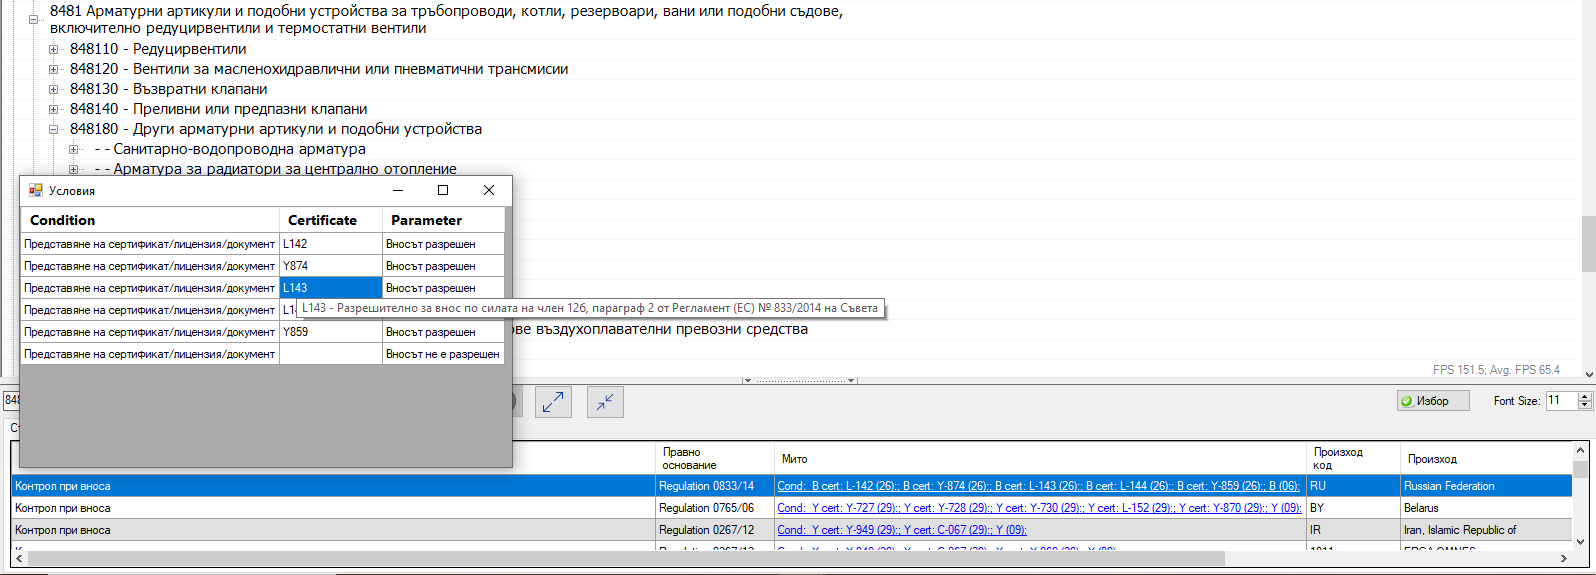
Task: Collapse tree node 848180 Други арматурни артикули
Action: pos(54,129)
